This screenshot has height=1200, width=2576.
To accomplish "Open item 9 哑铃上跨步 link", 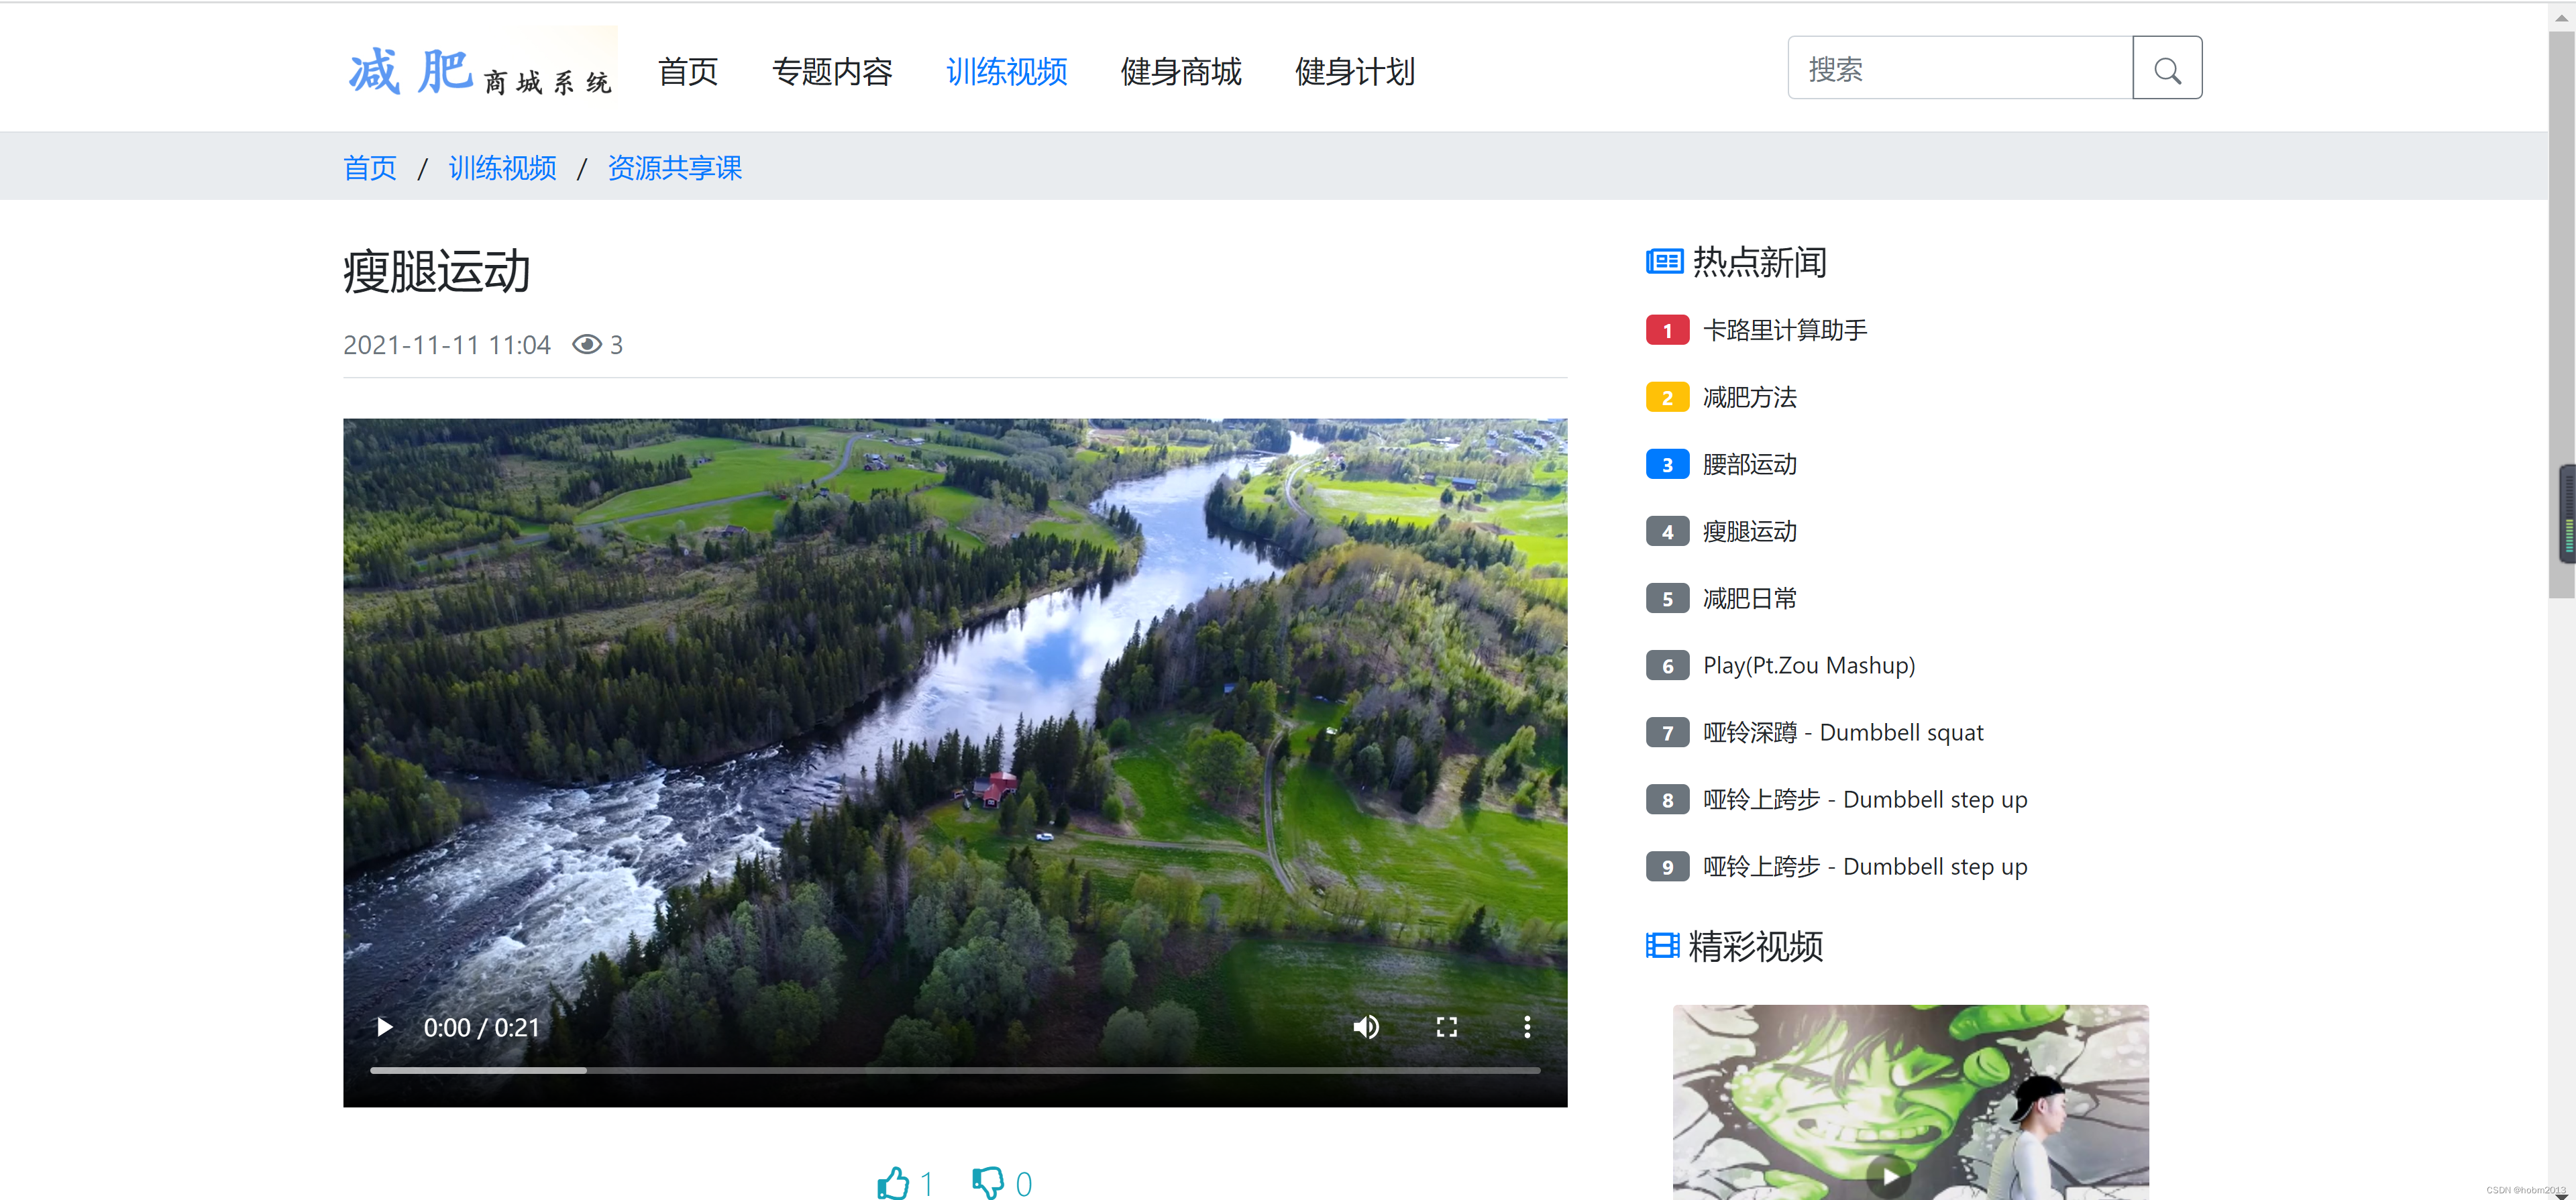I will [x=1865, y=866].
